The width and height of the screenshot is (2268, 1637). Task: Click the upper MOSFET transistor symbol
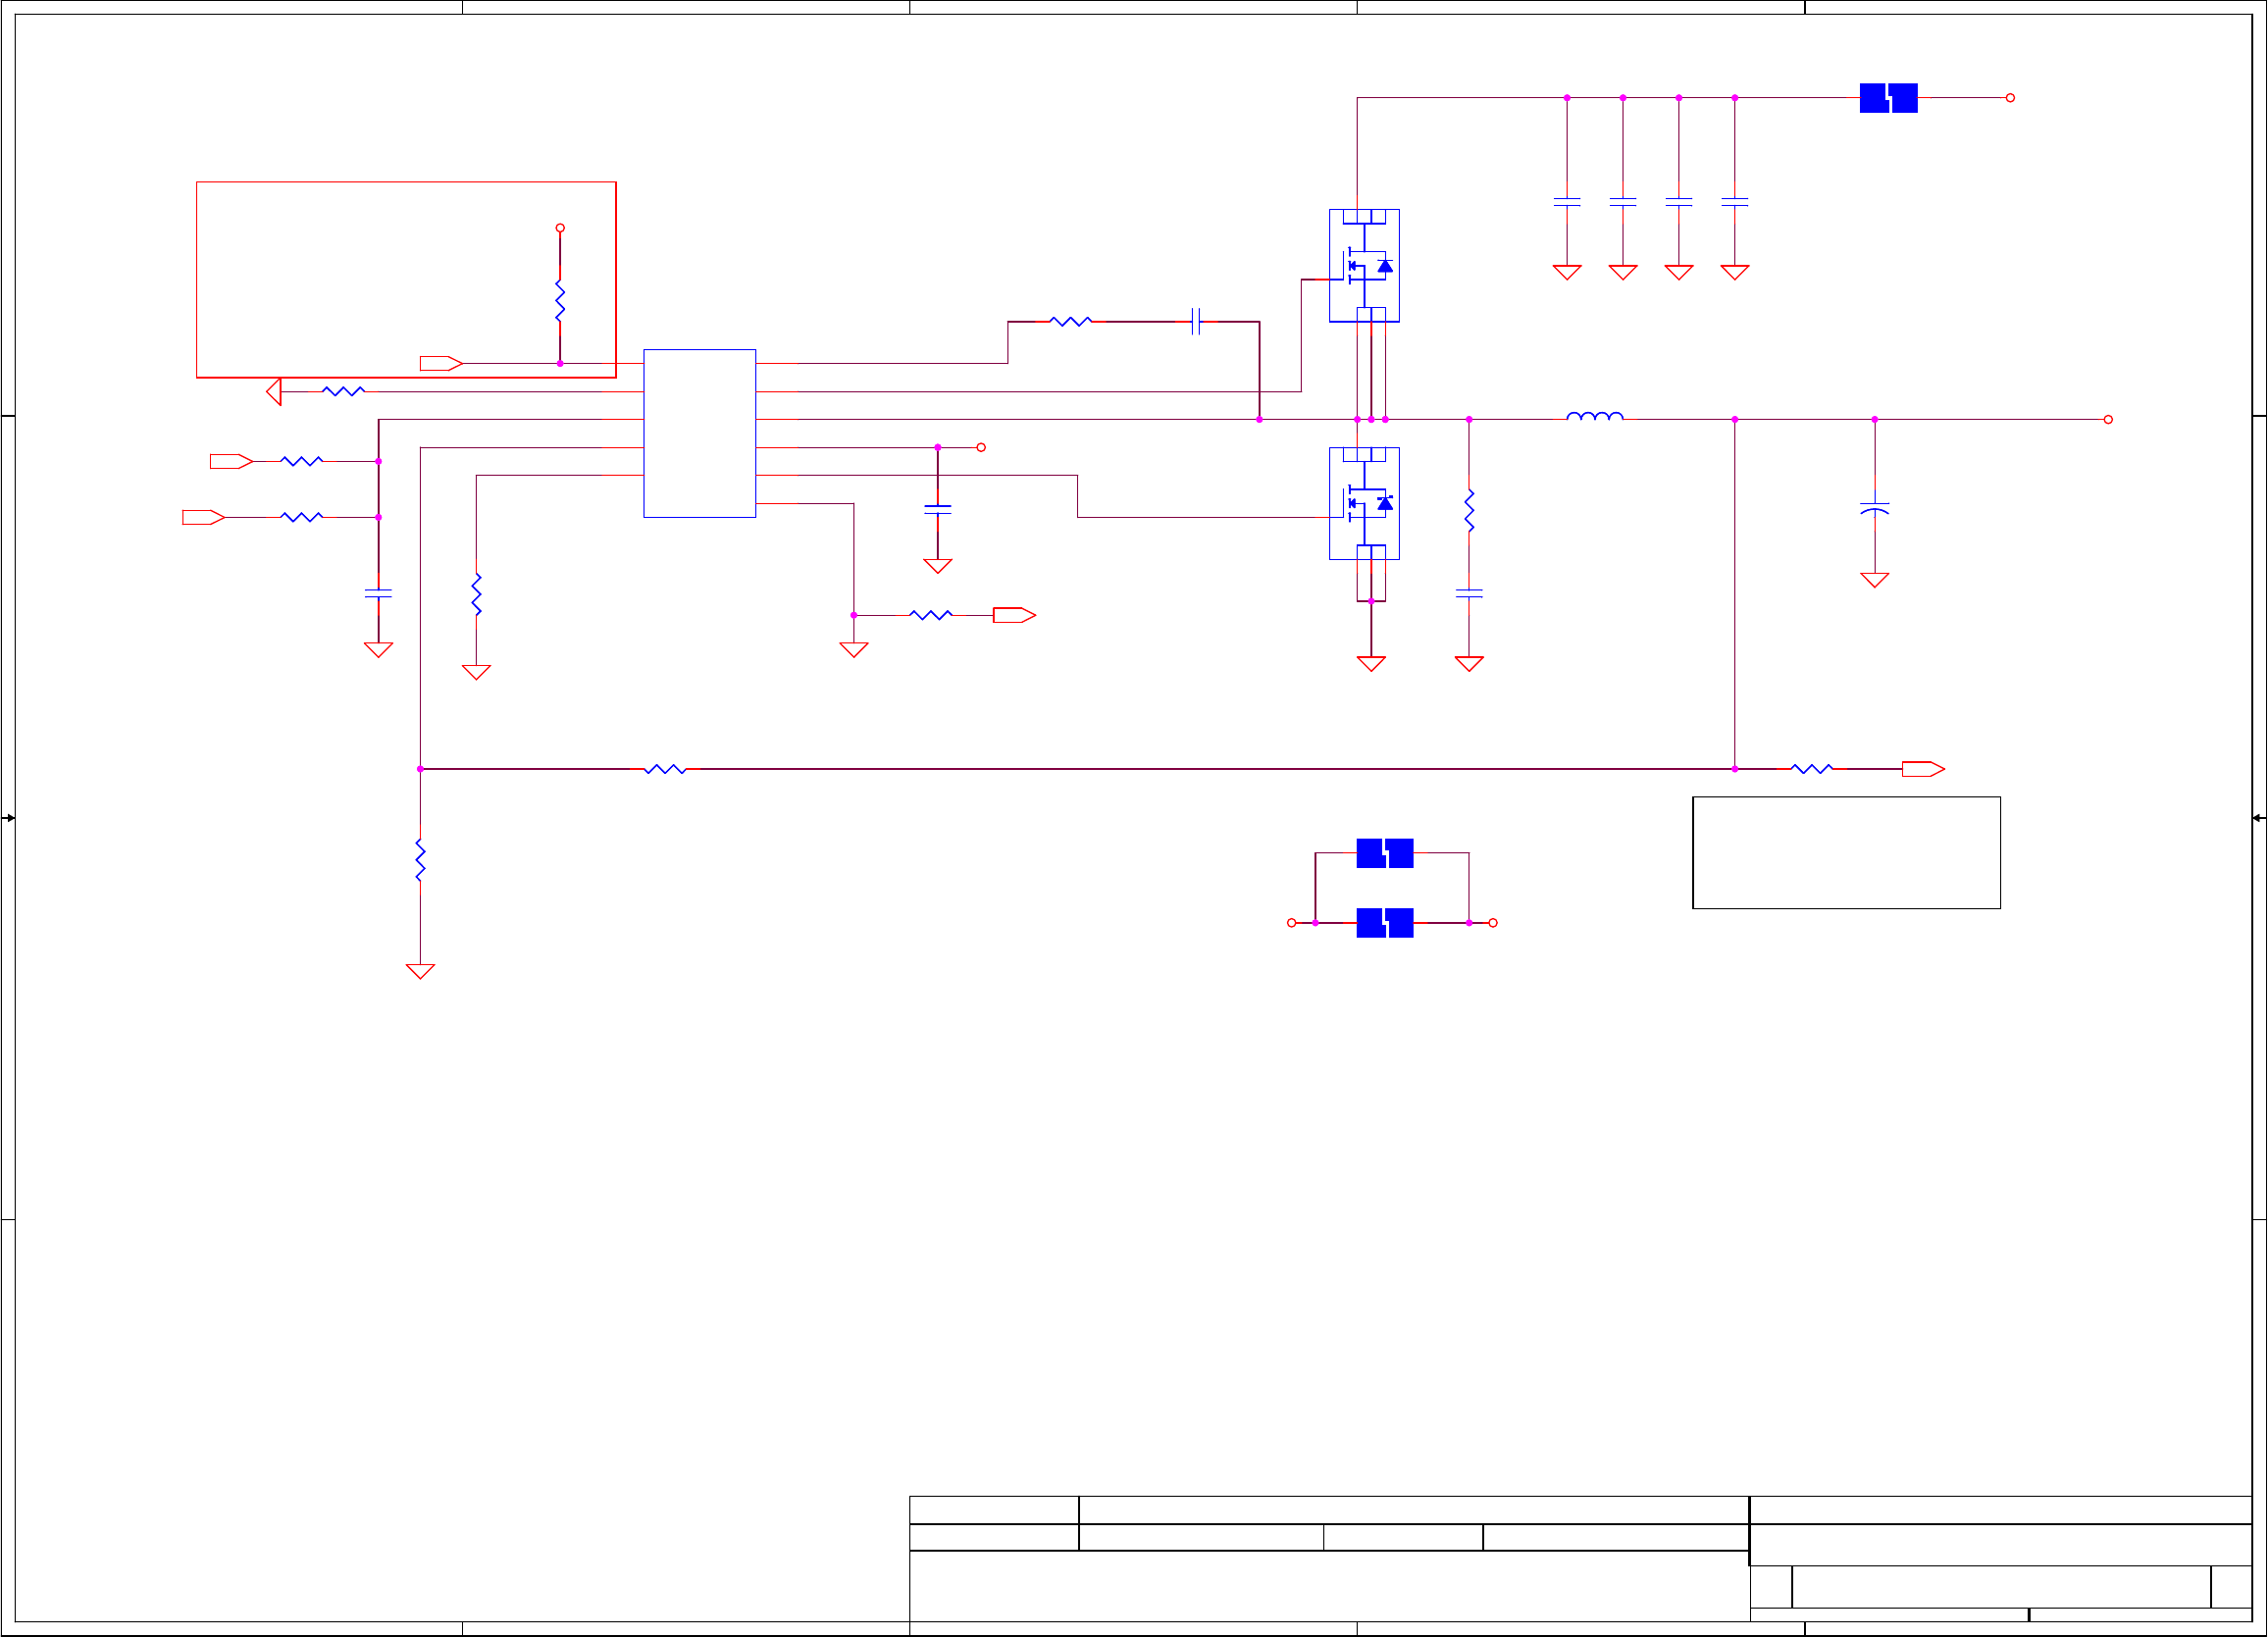pos(1363,266)
